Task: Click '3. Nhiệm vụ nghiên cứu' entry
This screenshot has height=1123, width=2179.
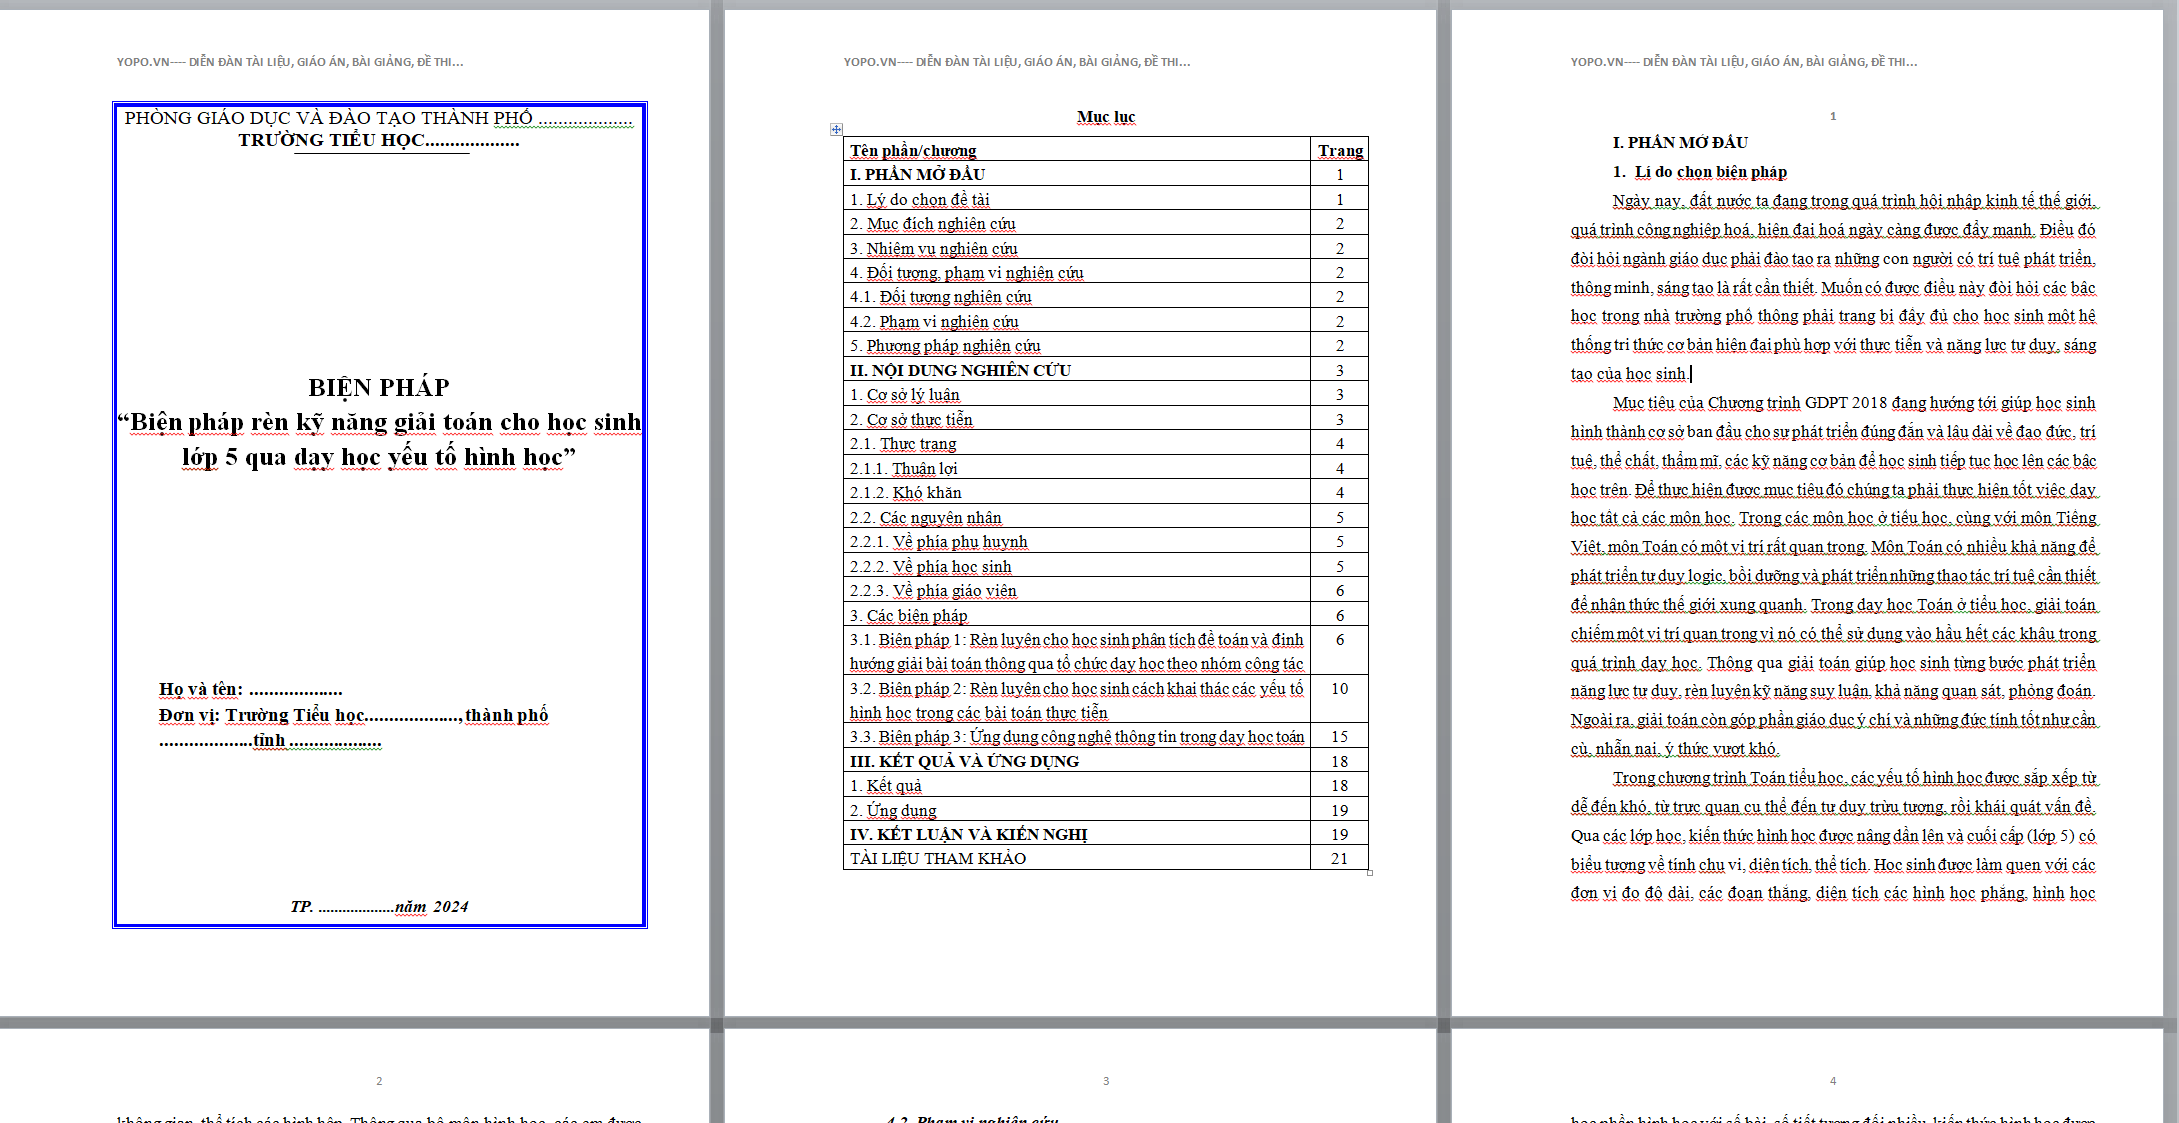Action: [x=1106, y=248]
